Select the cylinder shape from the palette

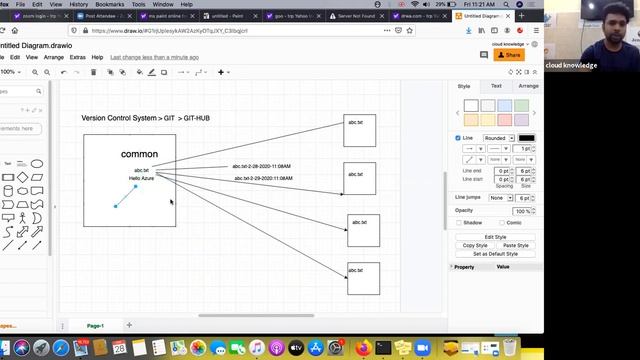8,191
